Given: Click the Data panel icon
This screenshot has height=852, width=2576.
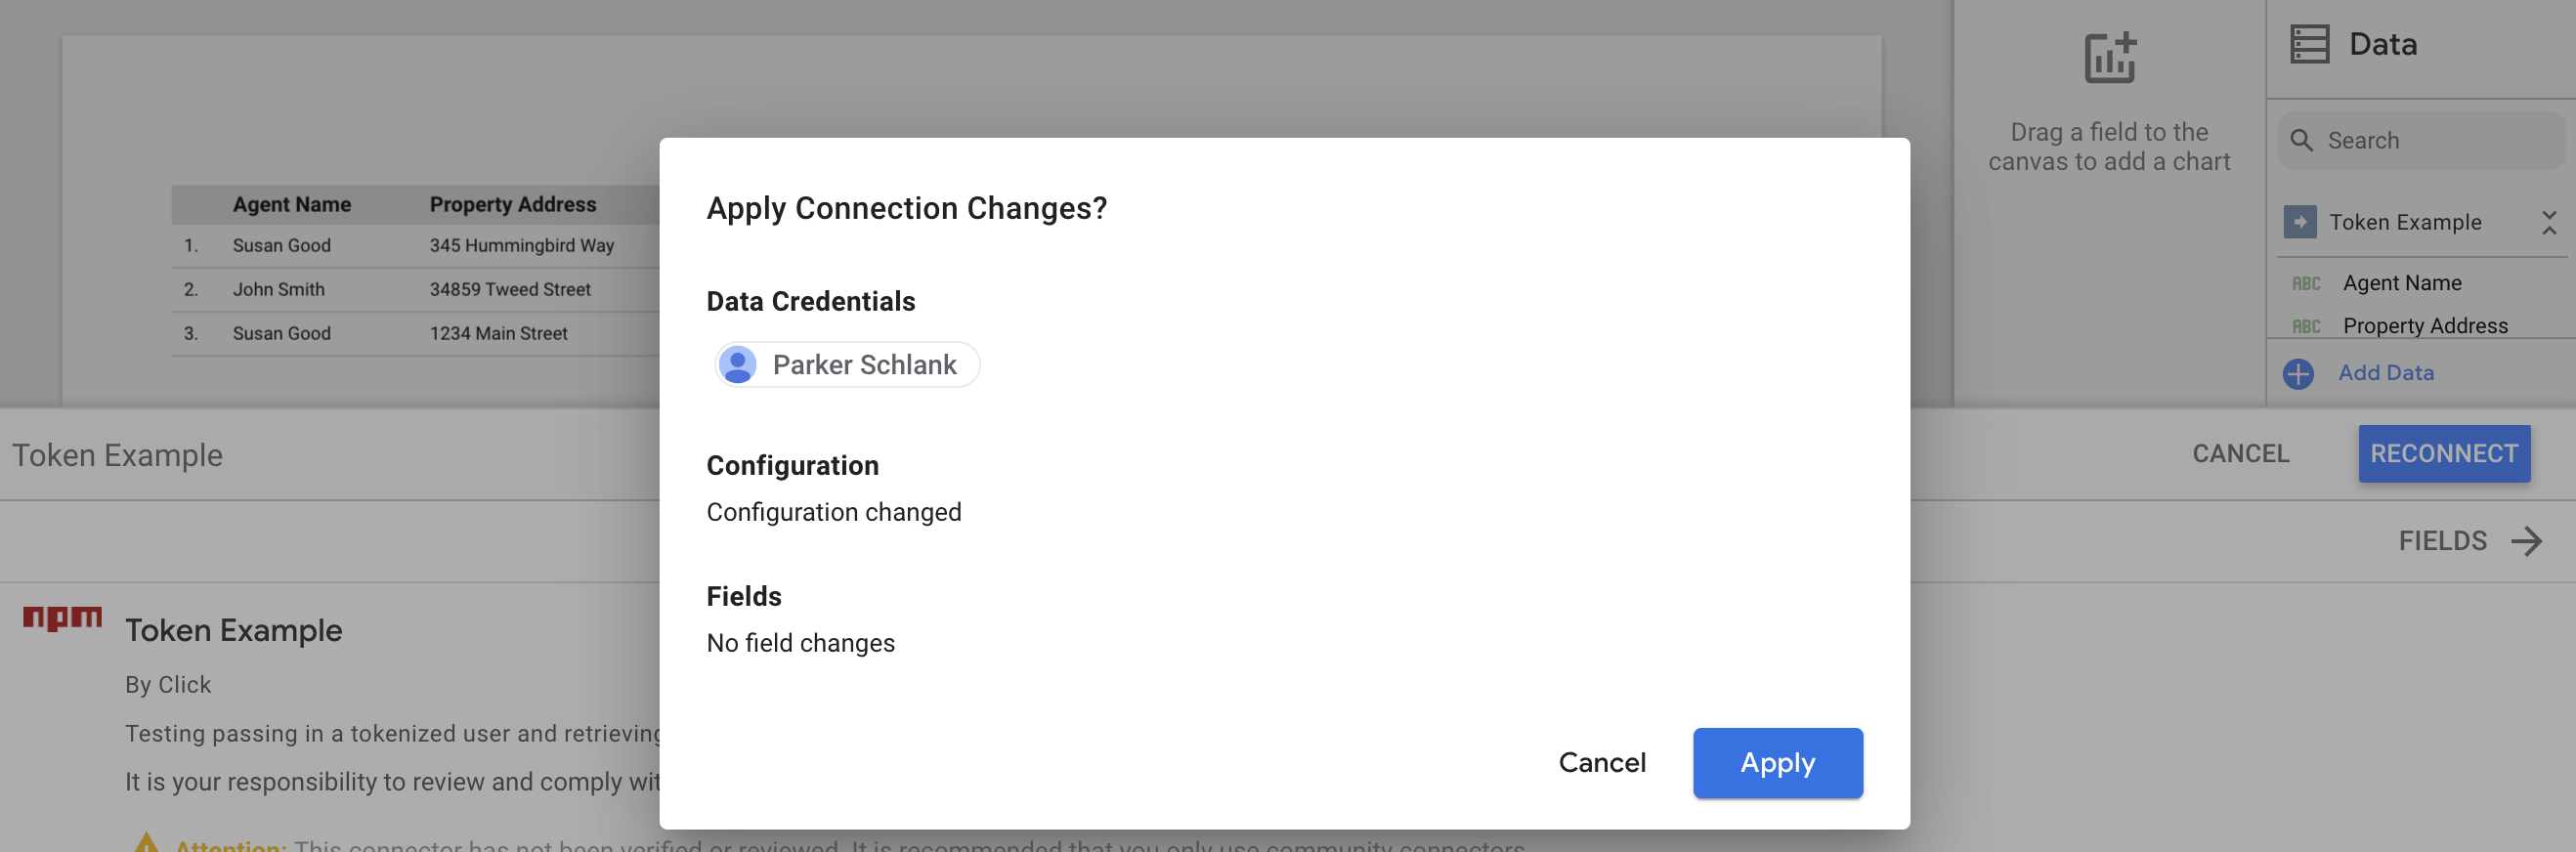Looking at the screenshot, I should [x=2309, y=45].
